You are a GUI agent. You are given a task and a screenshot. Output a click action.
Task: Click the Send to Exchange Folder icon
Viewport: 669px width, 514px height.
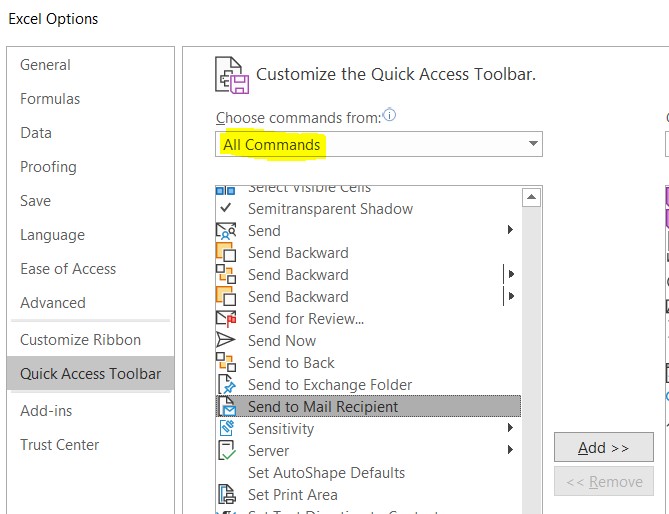(x=227, y=385)
